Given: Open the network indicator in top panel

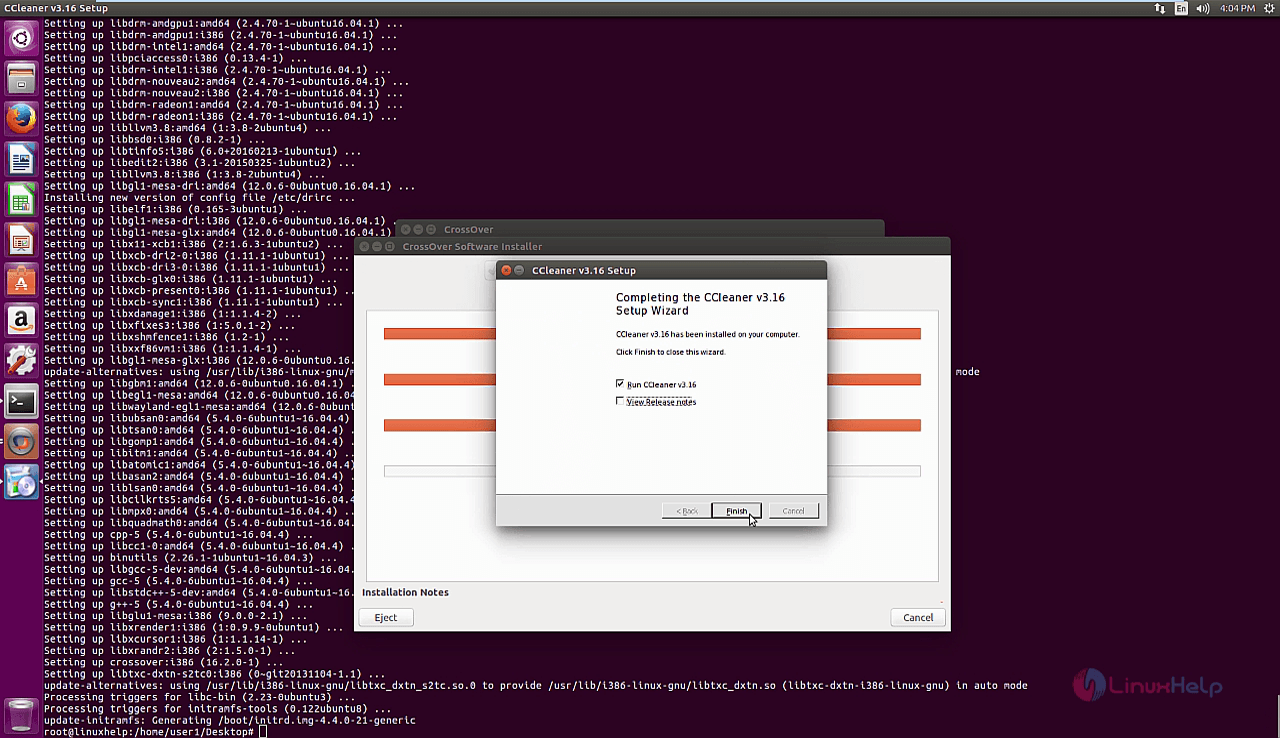Looking at the screenshot, I should point(1160,8).
